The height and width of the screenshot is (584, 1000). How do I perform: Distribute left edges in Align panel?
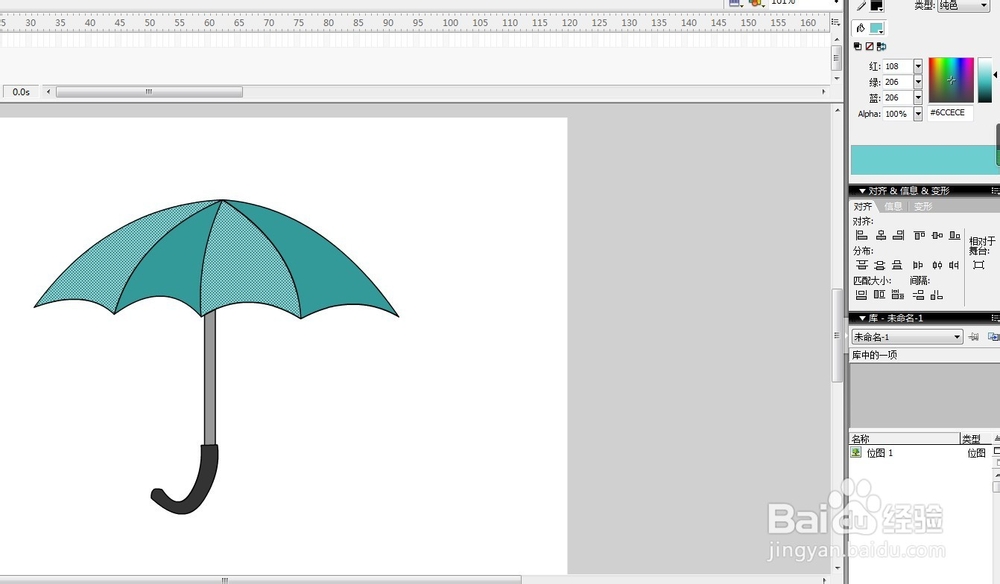click(x=918, y=265)
